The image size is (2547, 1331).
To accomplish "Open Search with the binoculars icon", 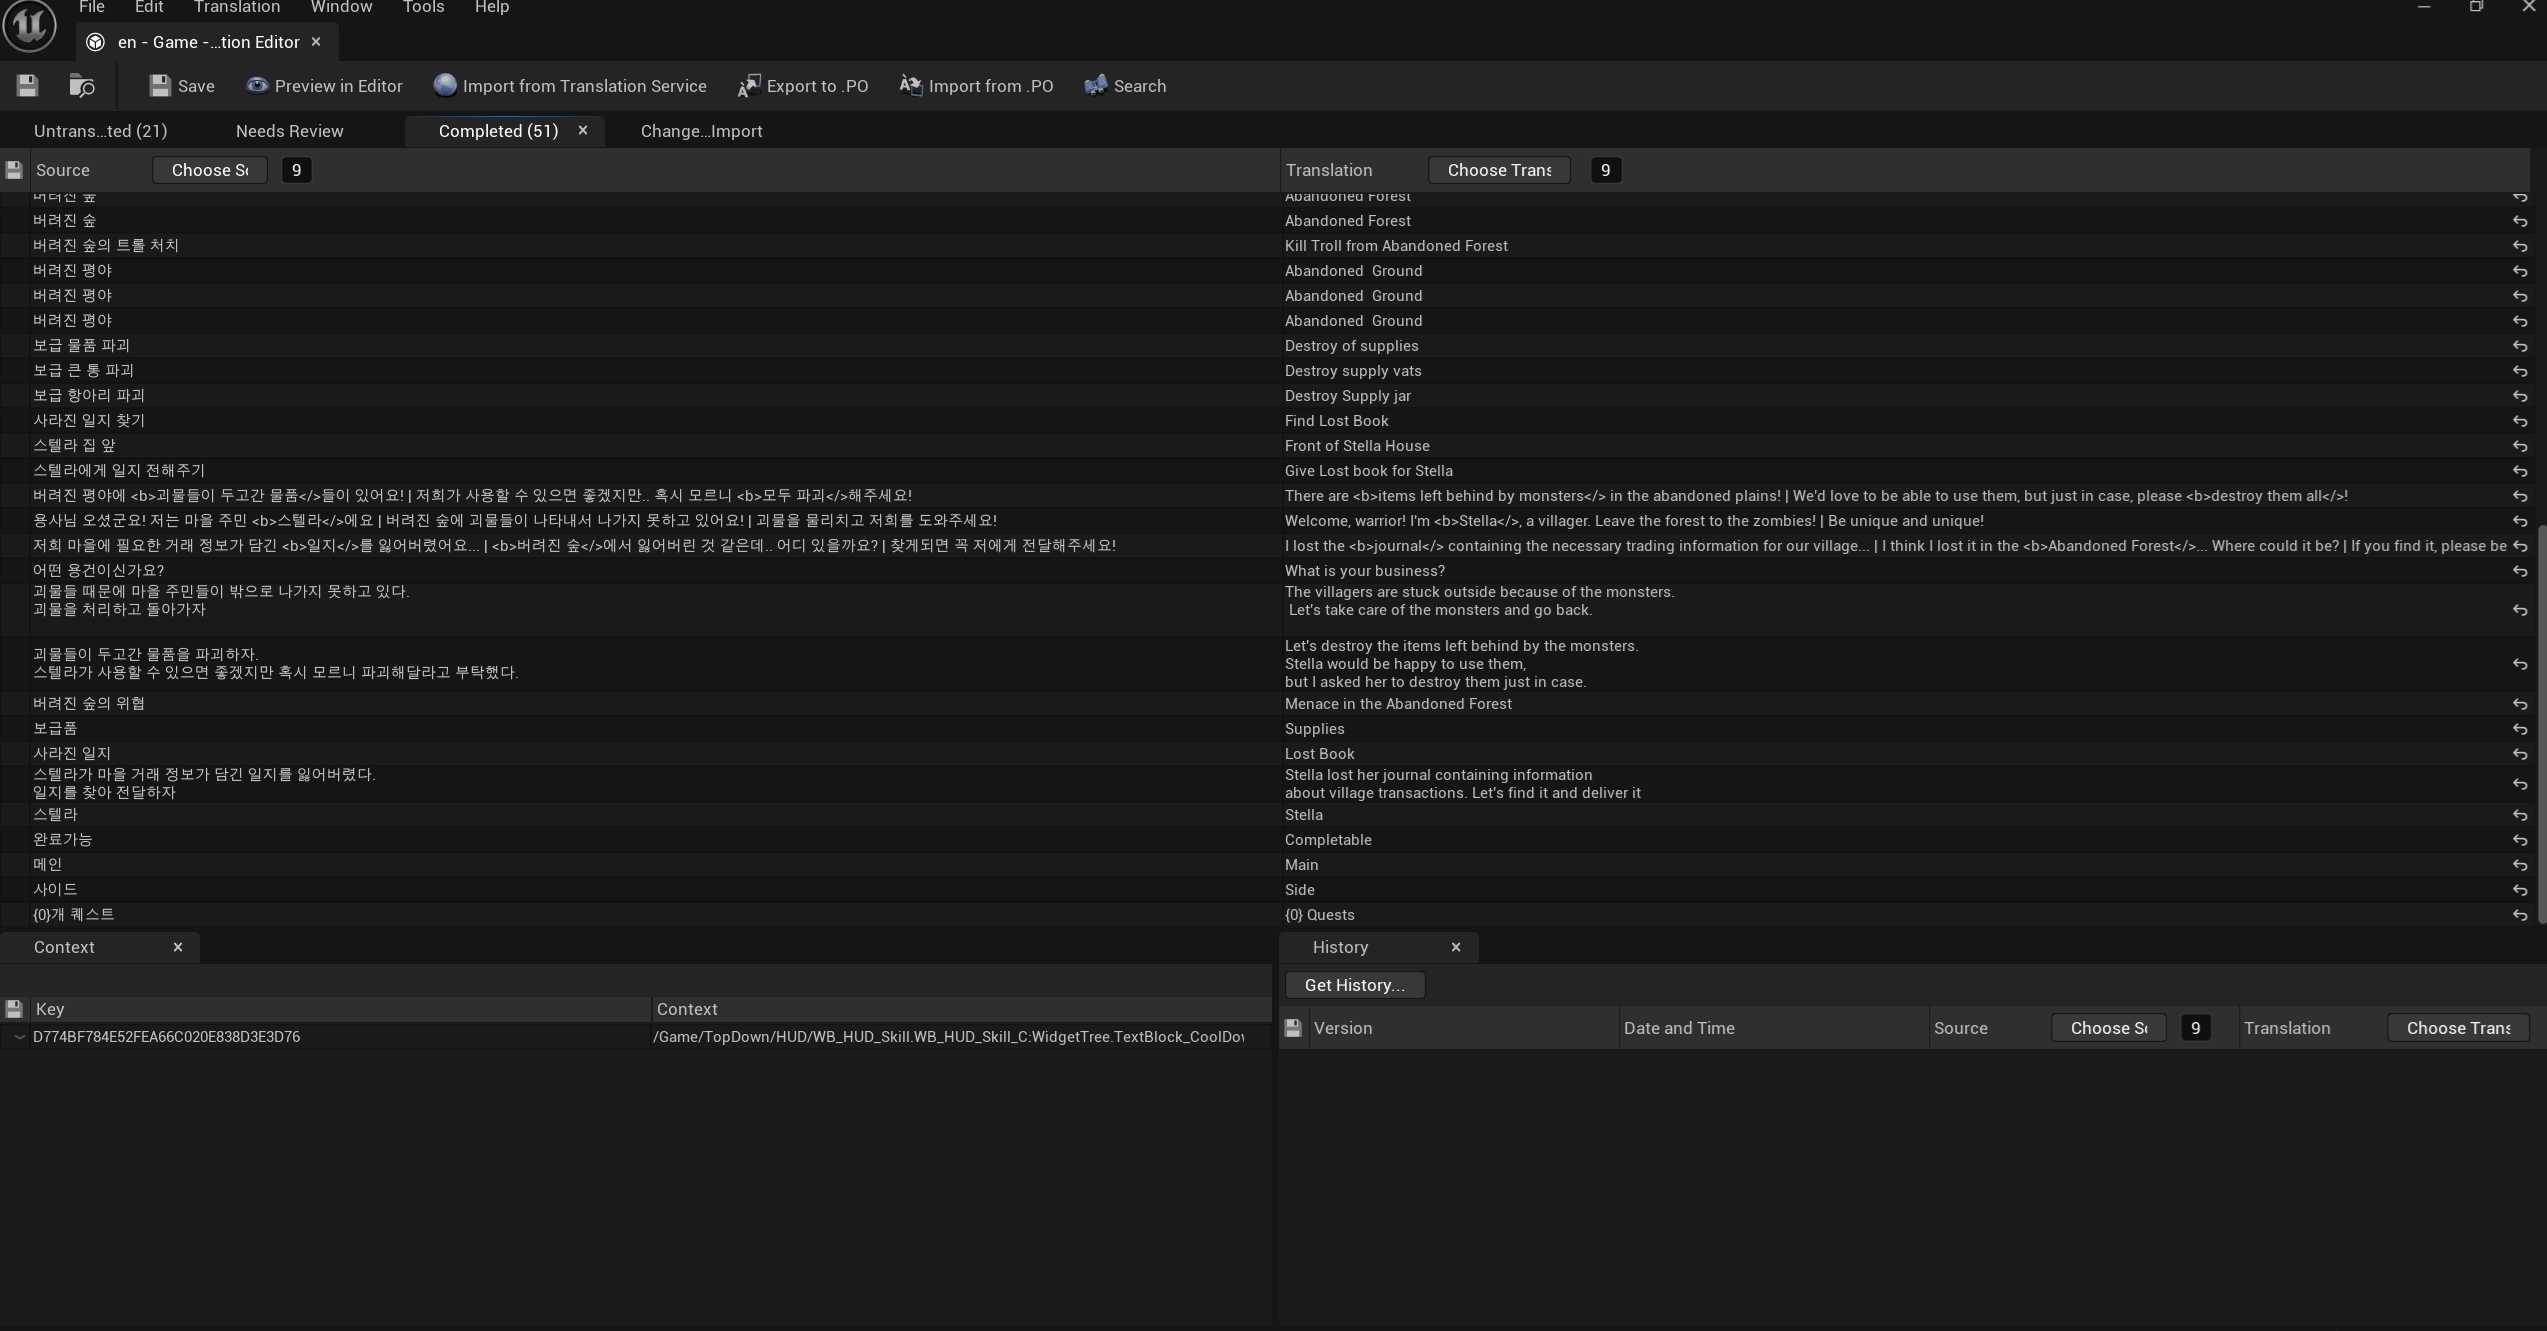I will pos(1096,86).
